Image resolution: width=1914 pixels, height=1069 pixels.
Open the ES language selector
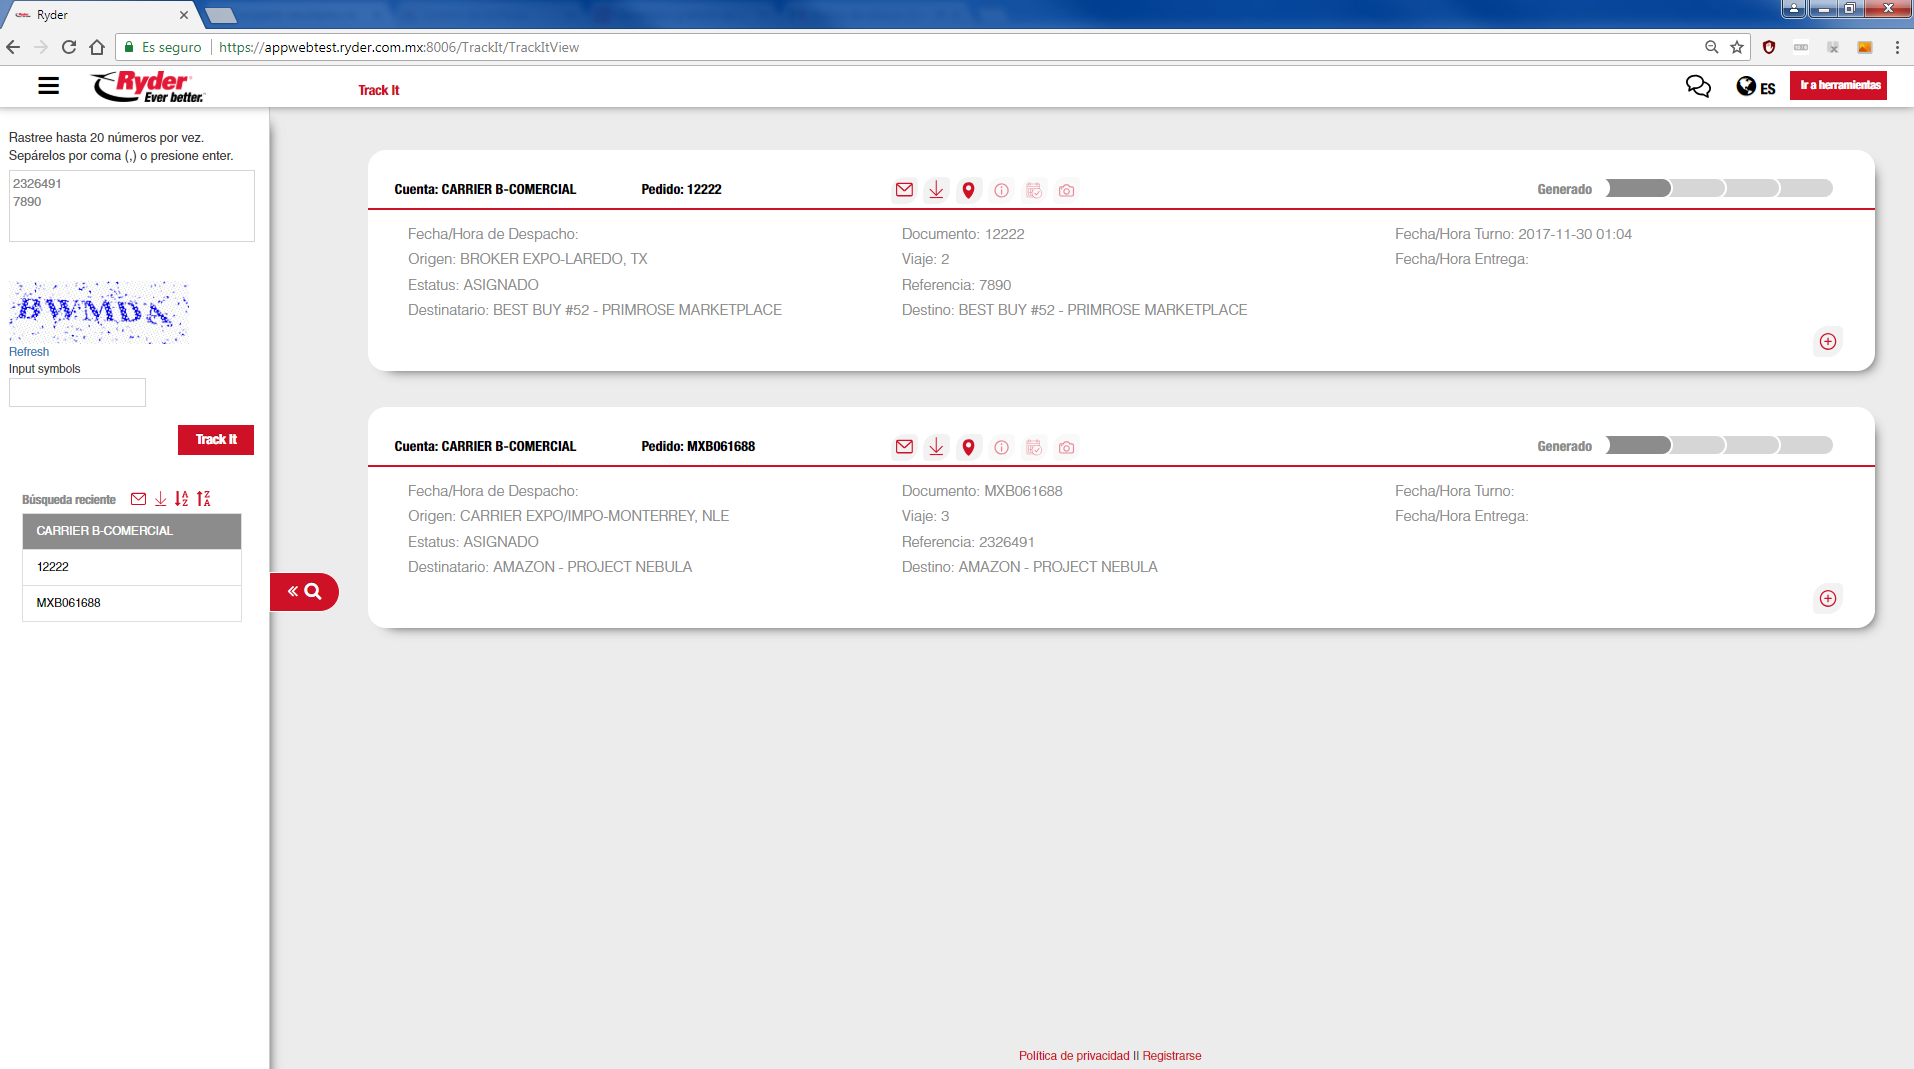coord(1756,87)
